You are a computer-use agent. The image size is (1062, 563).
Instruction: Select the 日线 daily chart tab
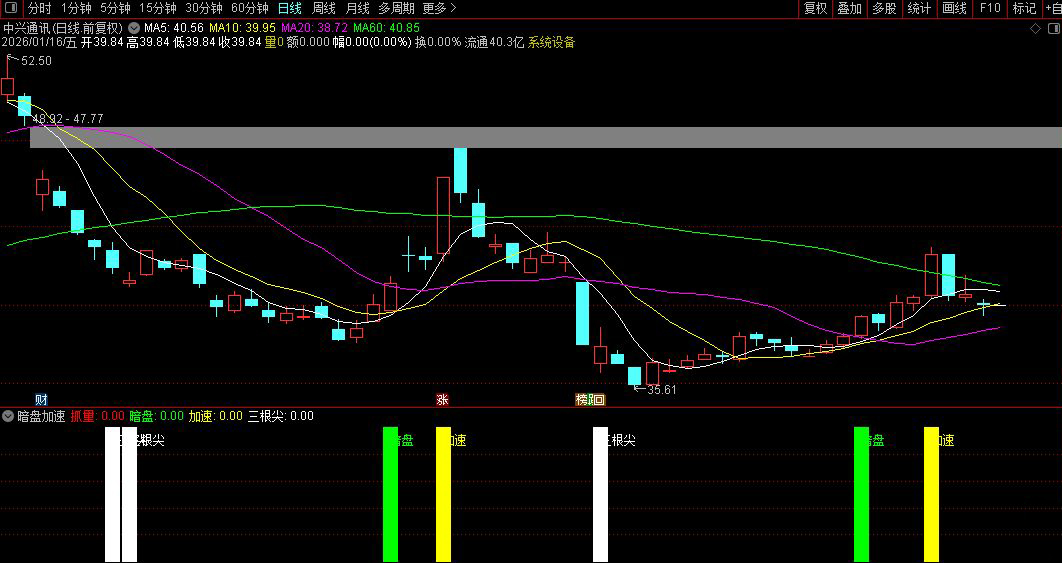[x=290, y=8]
